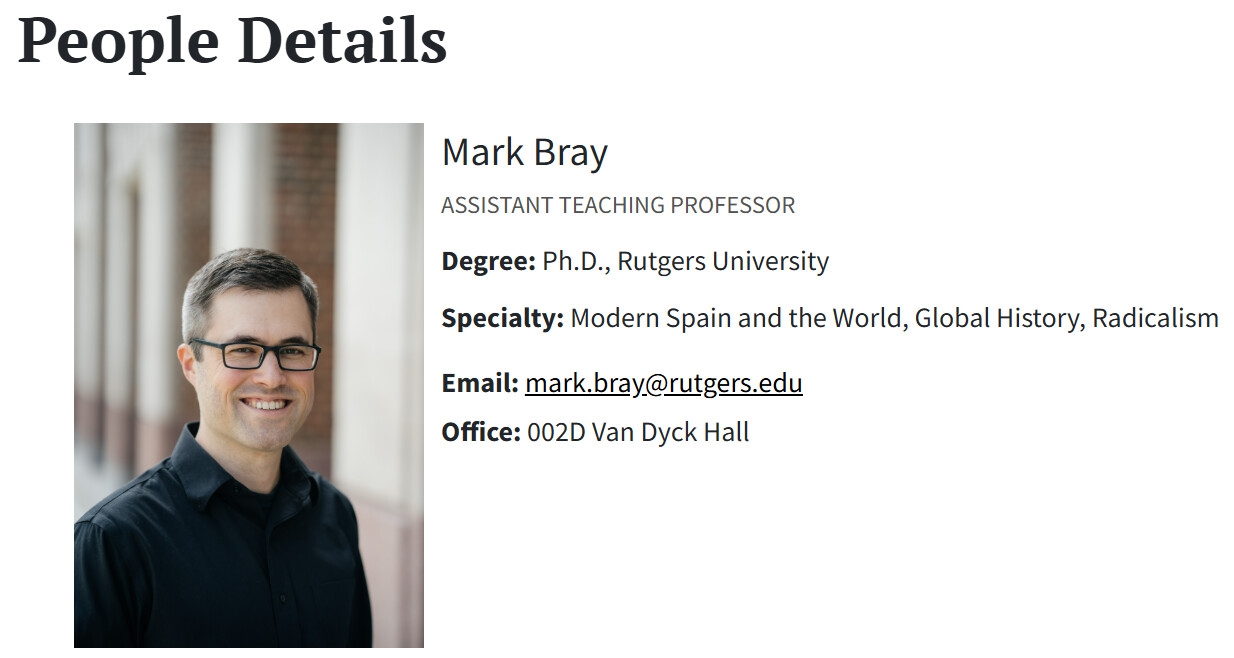Image resolution: width=1234 pixels, height=658 pixels.
Task: Click the mark.bray@rutgers.edu email link
Action: (x=663, y=383)
